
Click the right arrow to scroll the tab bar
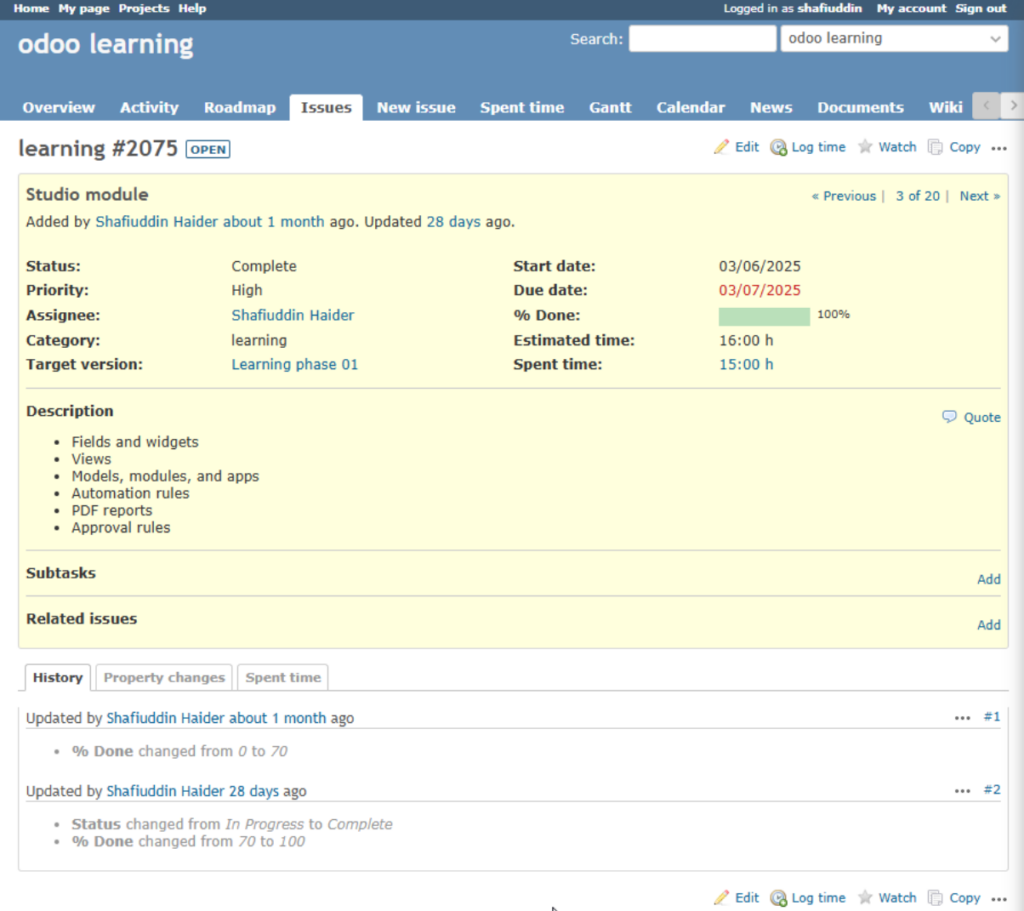[1012, 105]
